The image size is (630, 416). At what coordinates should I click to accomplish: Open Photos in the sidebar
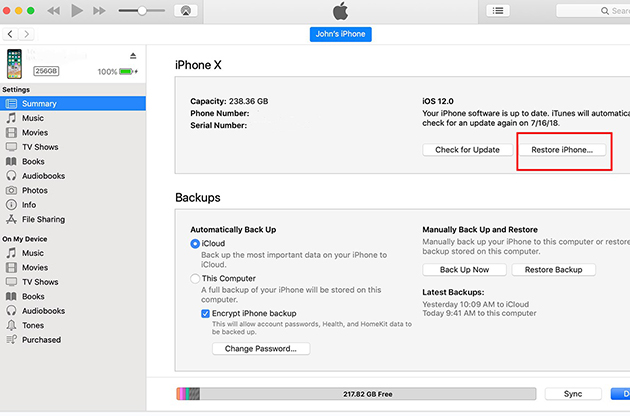point(73,190)
